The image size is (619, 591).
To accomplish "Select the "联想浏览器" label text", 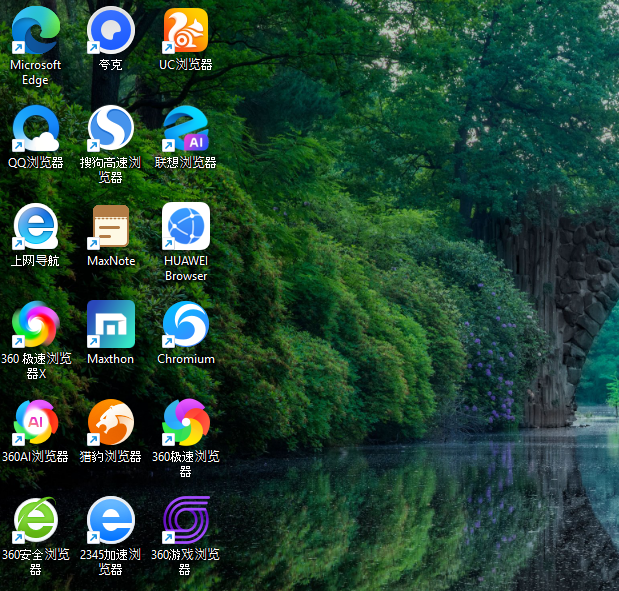I will point(186,162).
